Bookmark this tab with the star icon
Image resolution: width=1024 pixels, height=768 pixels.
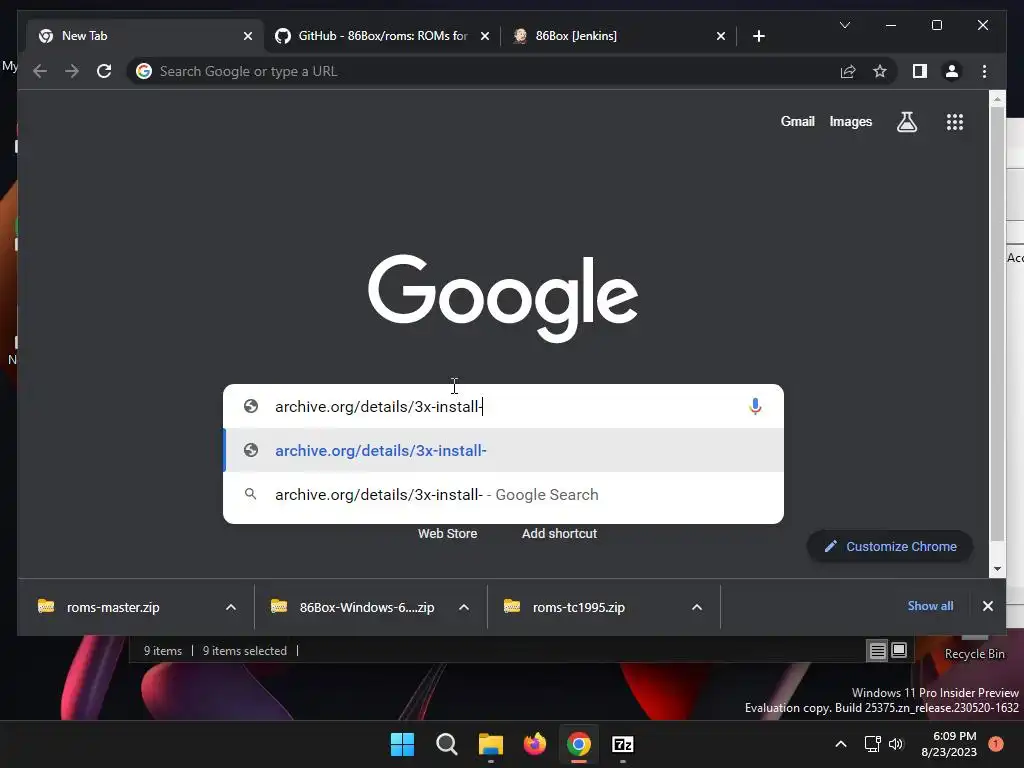(880, 71)
